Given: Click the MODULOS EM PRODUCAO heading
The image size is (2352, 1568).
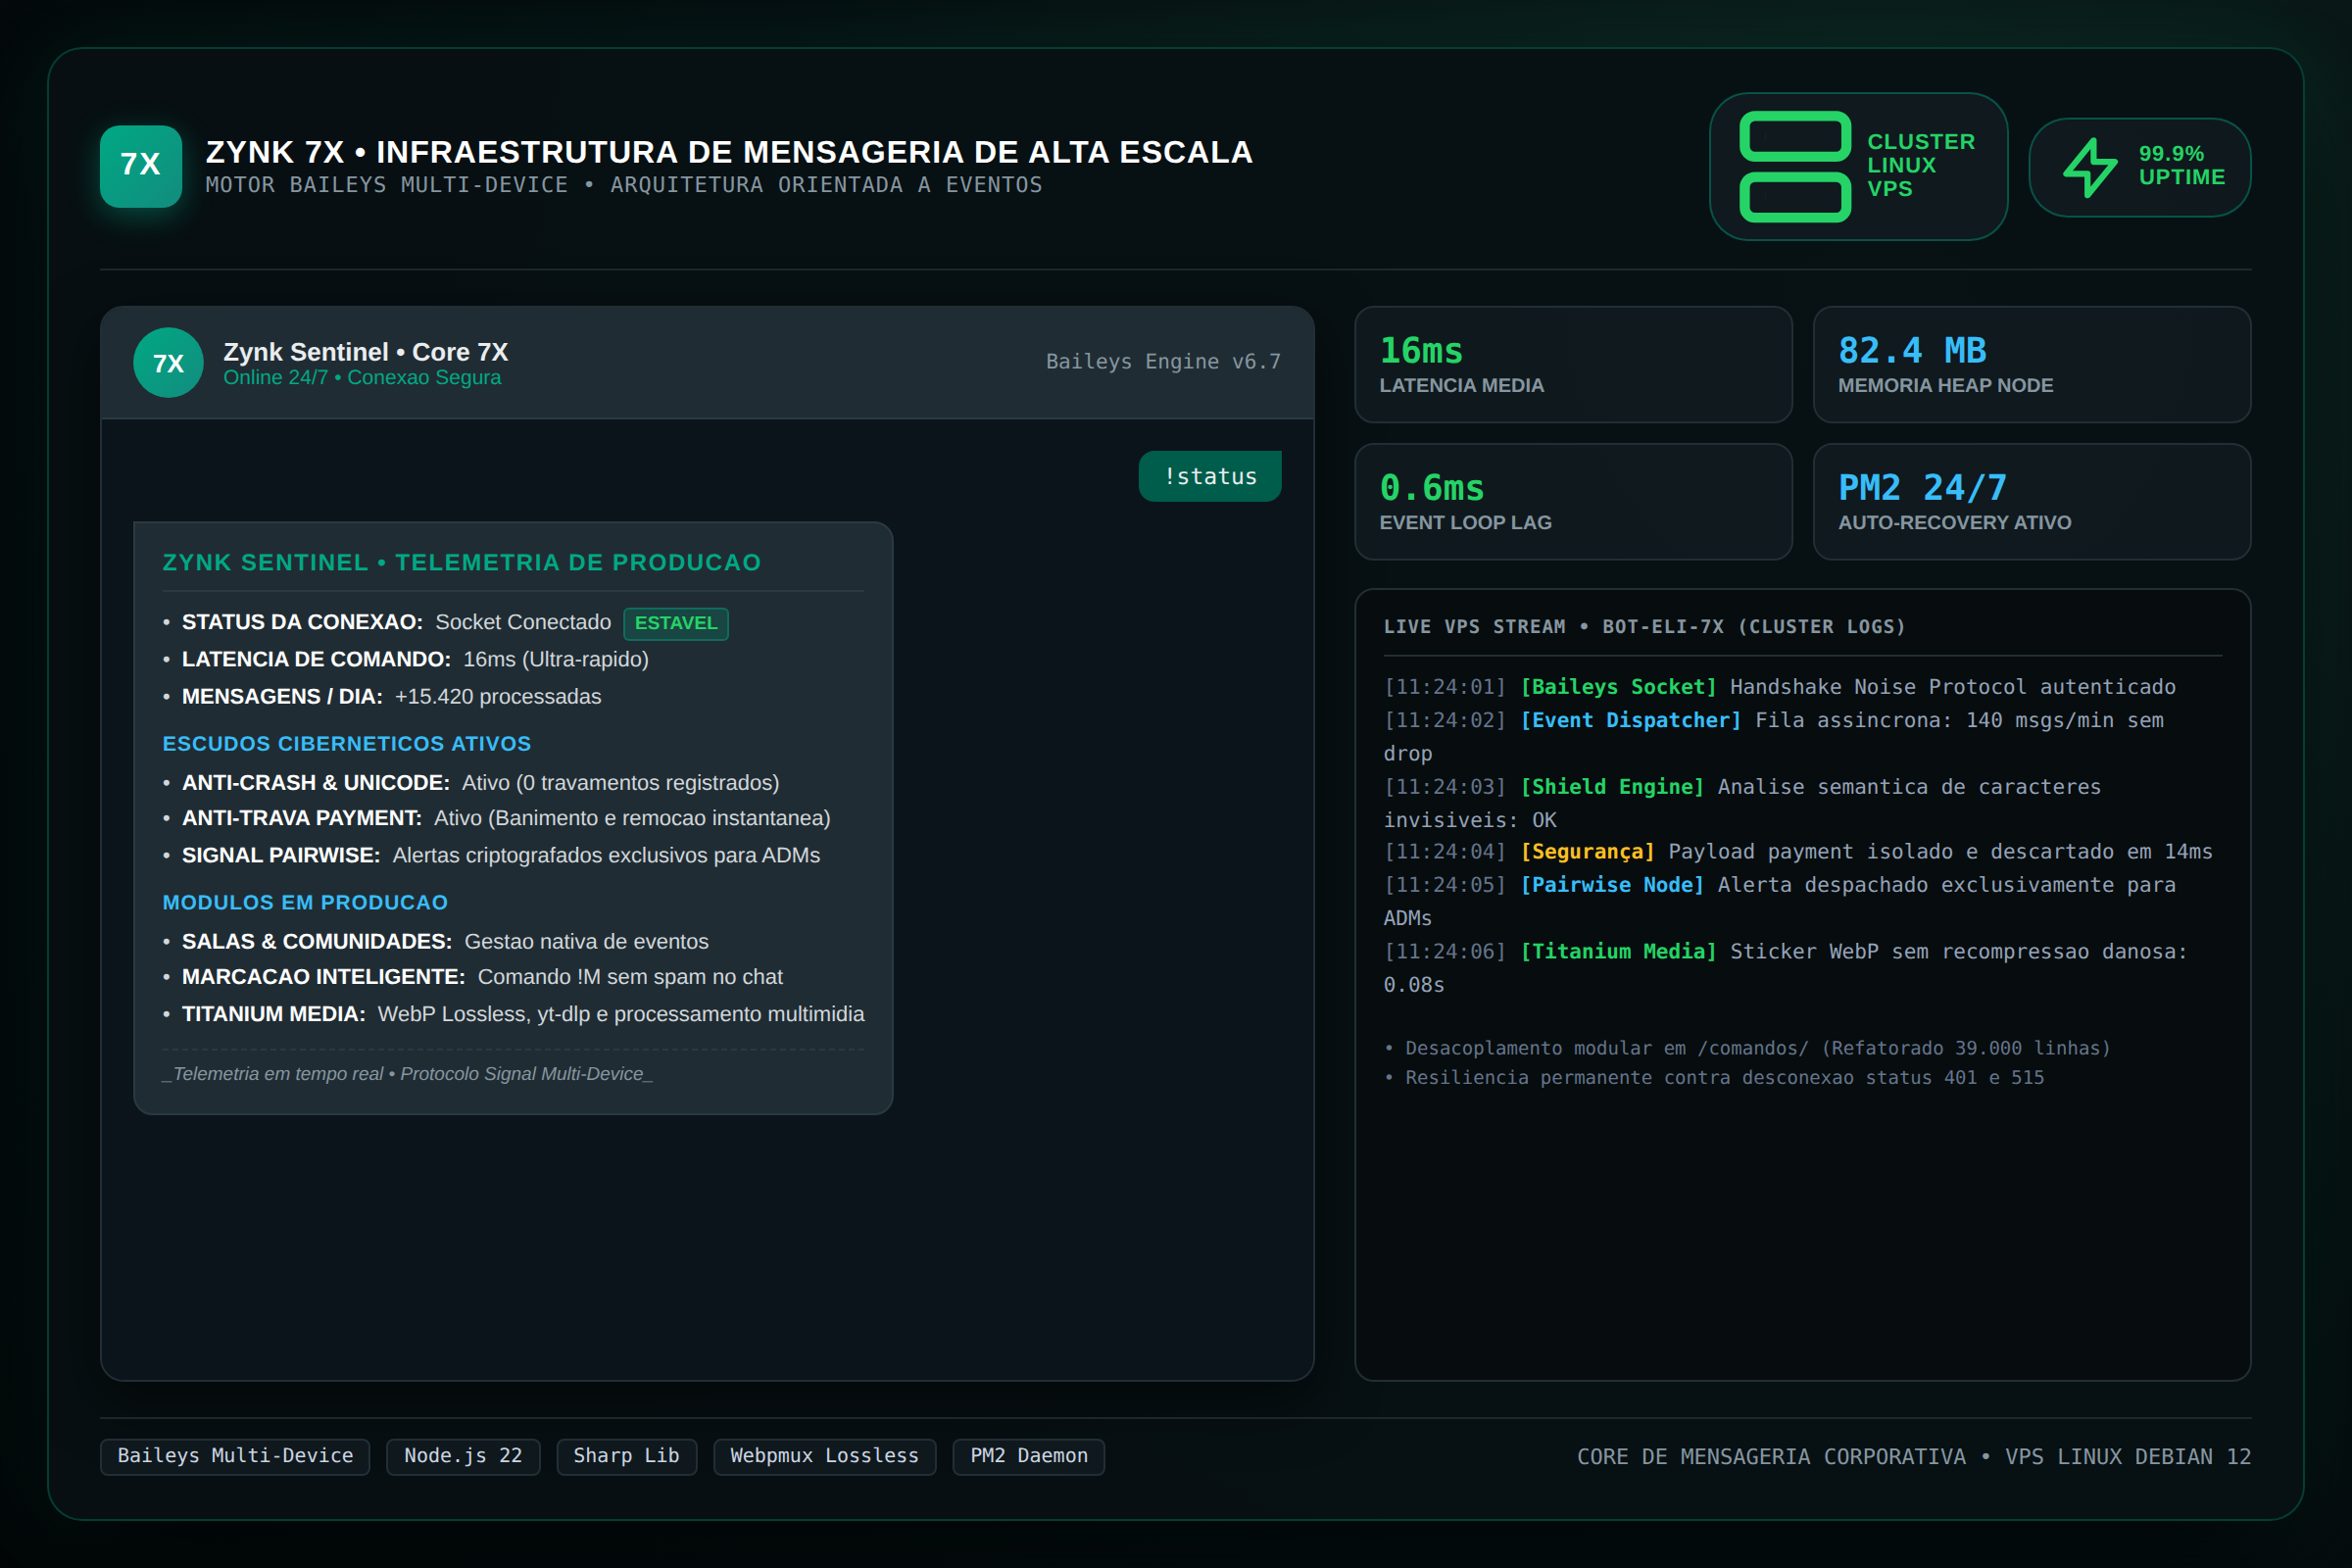Looking at the screenshot, I should tap(305, 903).
